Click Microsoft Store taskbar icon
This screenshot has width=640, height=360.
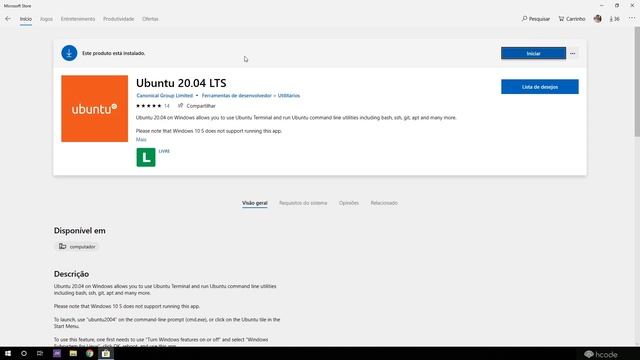pos(106,353)
